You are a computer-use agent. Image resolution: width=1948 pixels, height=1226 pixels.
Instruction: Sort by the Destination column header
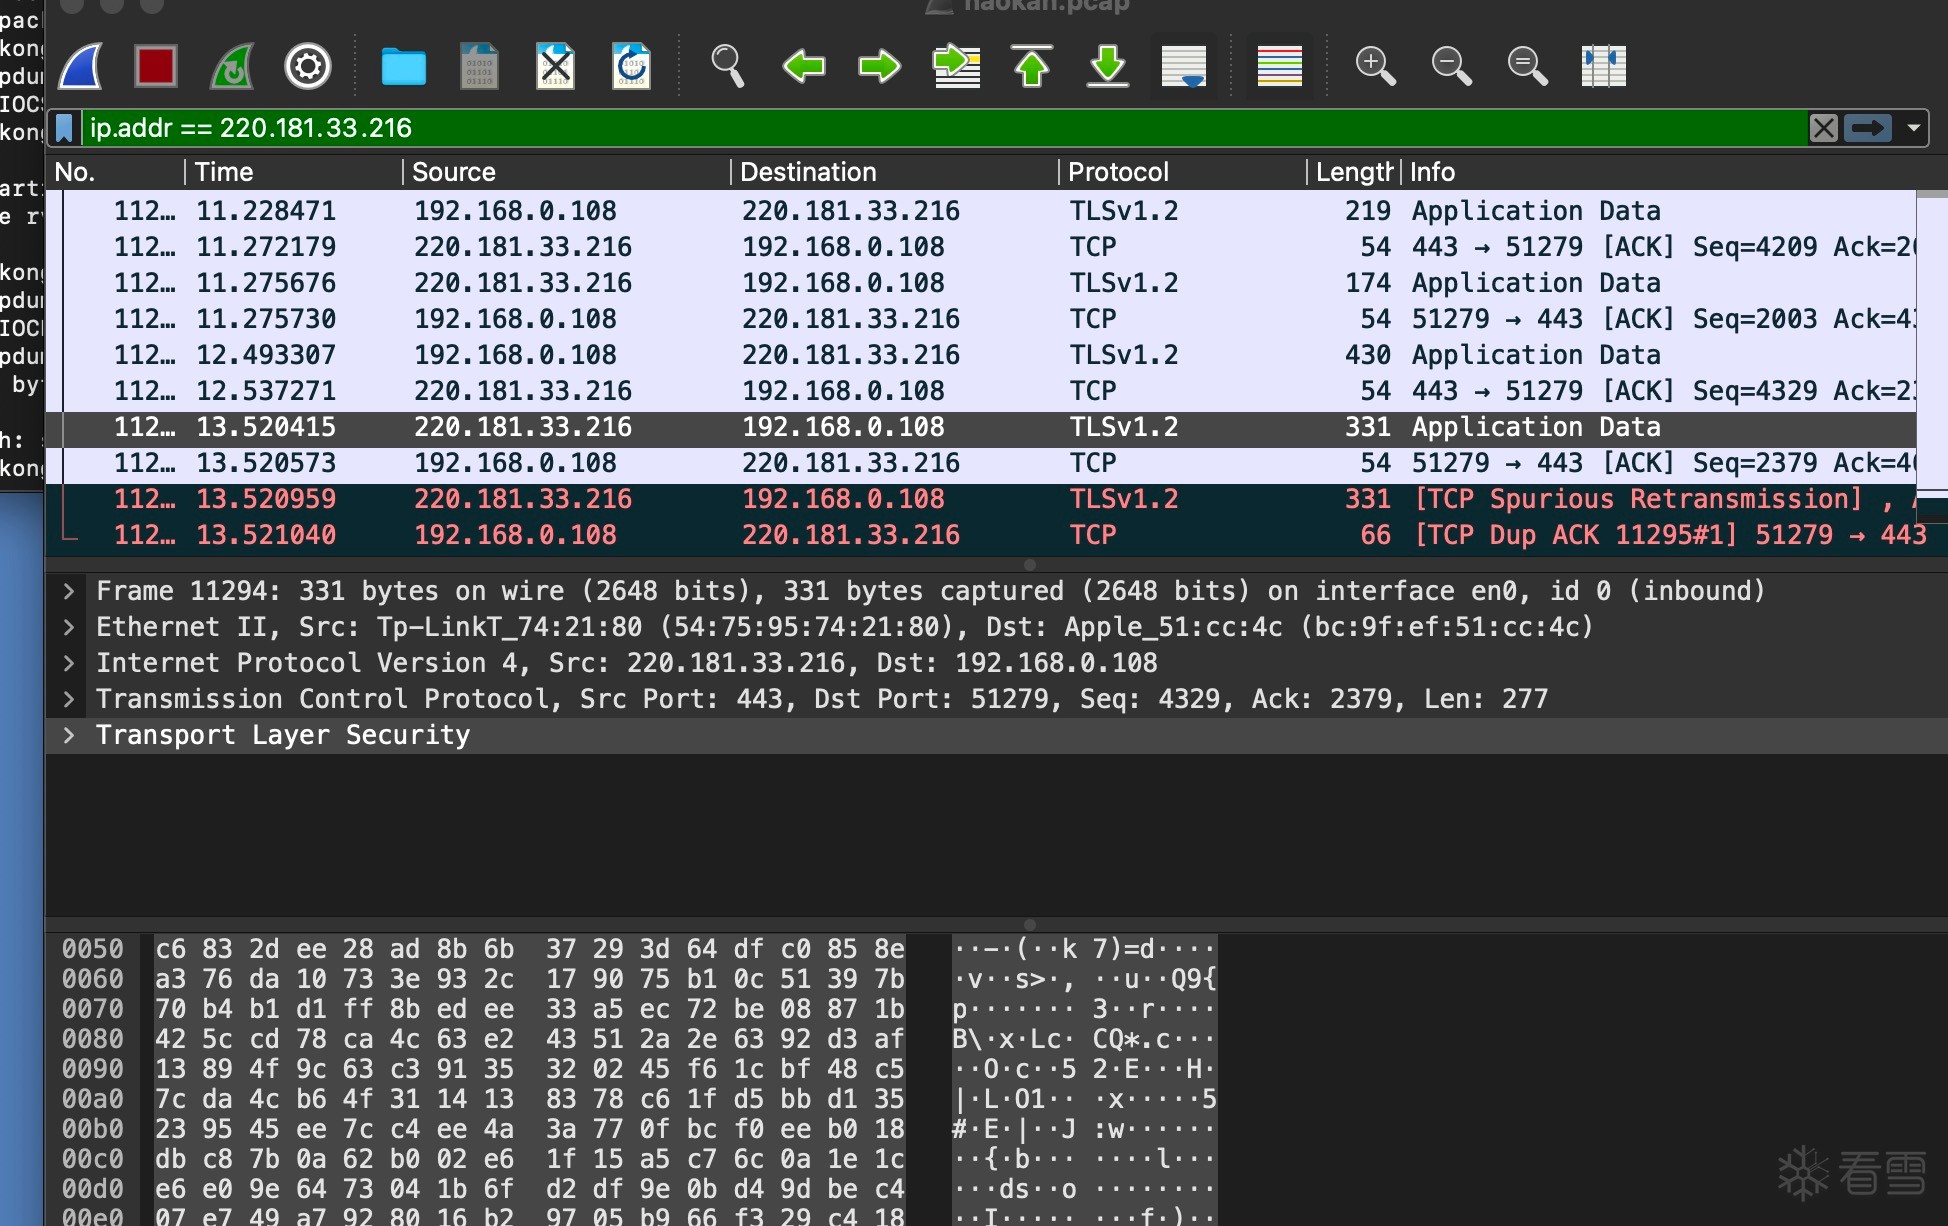tap(808, 172)
